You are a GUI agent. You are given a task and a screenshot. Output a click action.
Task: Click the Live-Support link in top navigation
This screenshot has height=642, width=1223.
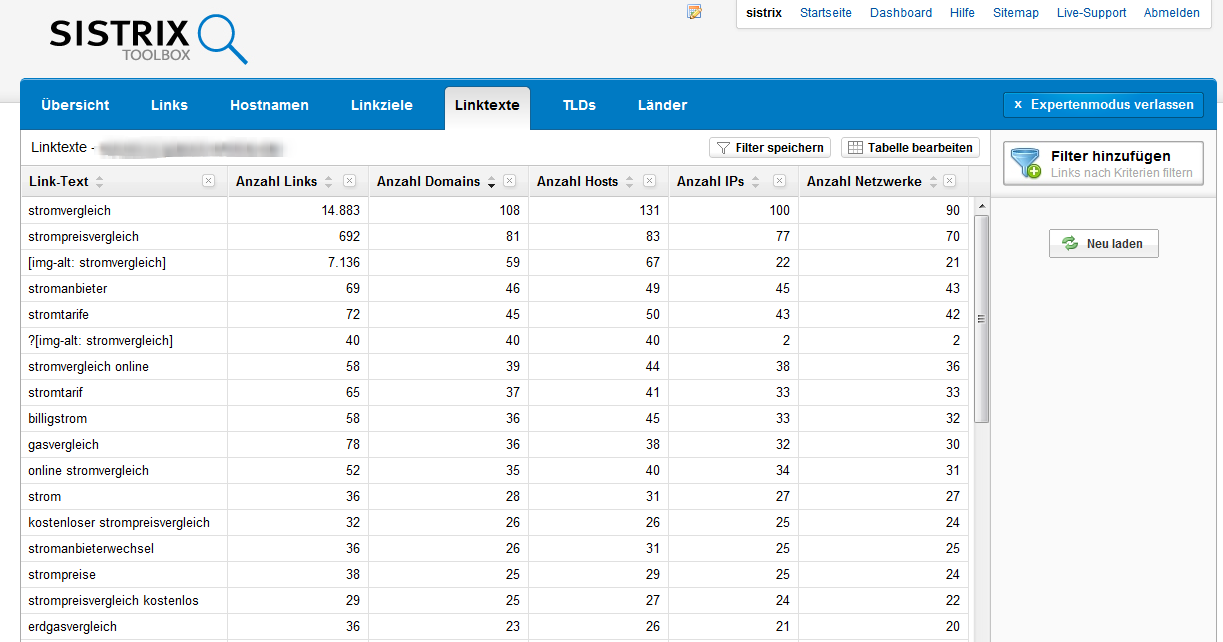pyautogui.click(x=1091, y=13)
